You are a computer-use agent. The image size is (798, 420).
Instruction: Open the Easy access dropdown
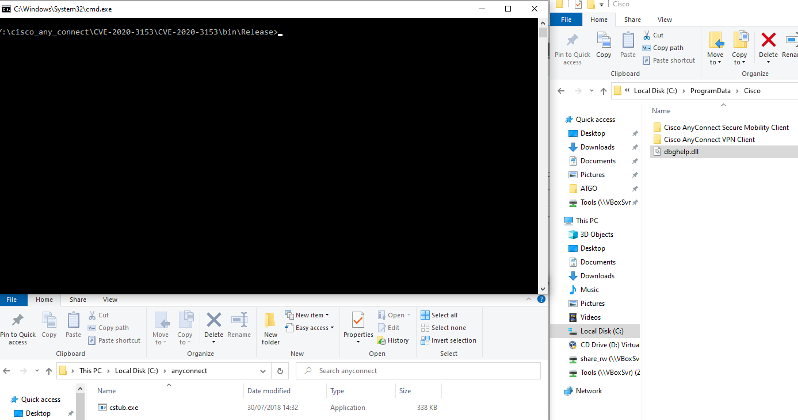[313, 327]
